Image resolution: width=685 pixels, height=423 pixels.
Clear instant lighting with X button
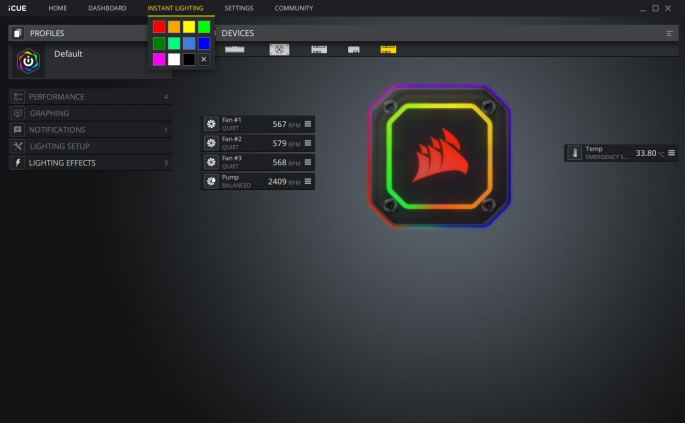(x=204, y=59)
